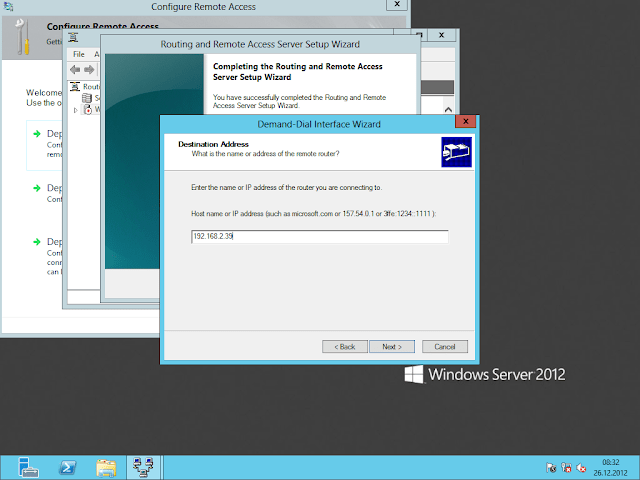The image size is (640, 480).
Task: Click Next in the Demand-Dial Interface Wizard
Action: point(391,346)
